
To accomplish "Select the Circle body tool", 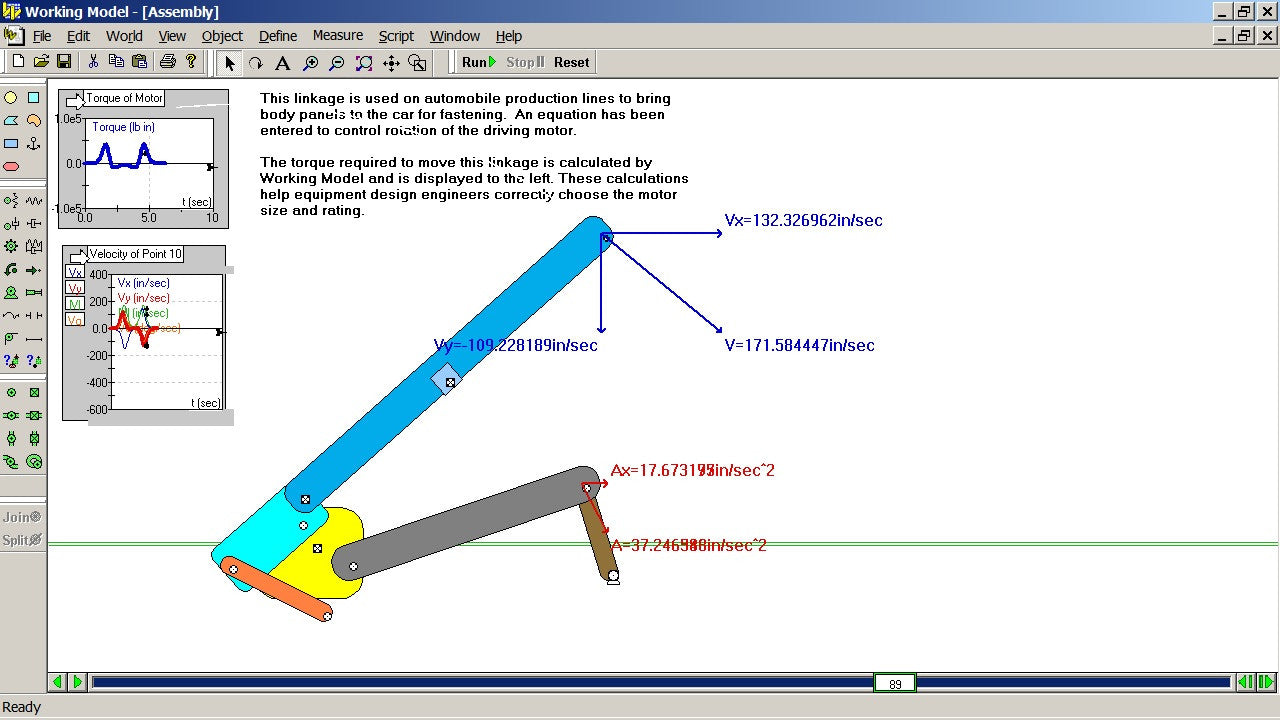I will point(11,98).
